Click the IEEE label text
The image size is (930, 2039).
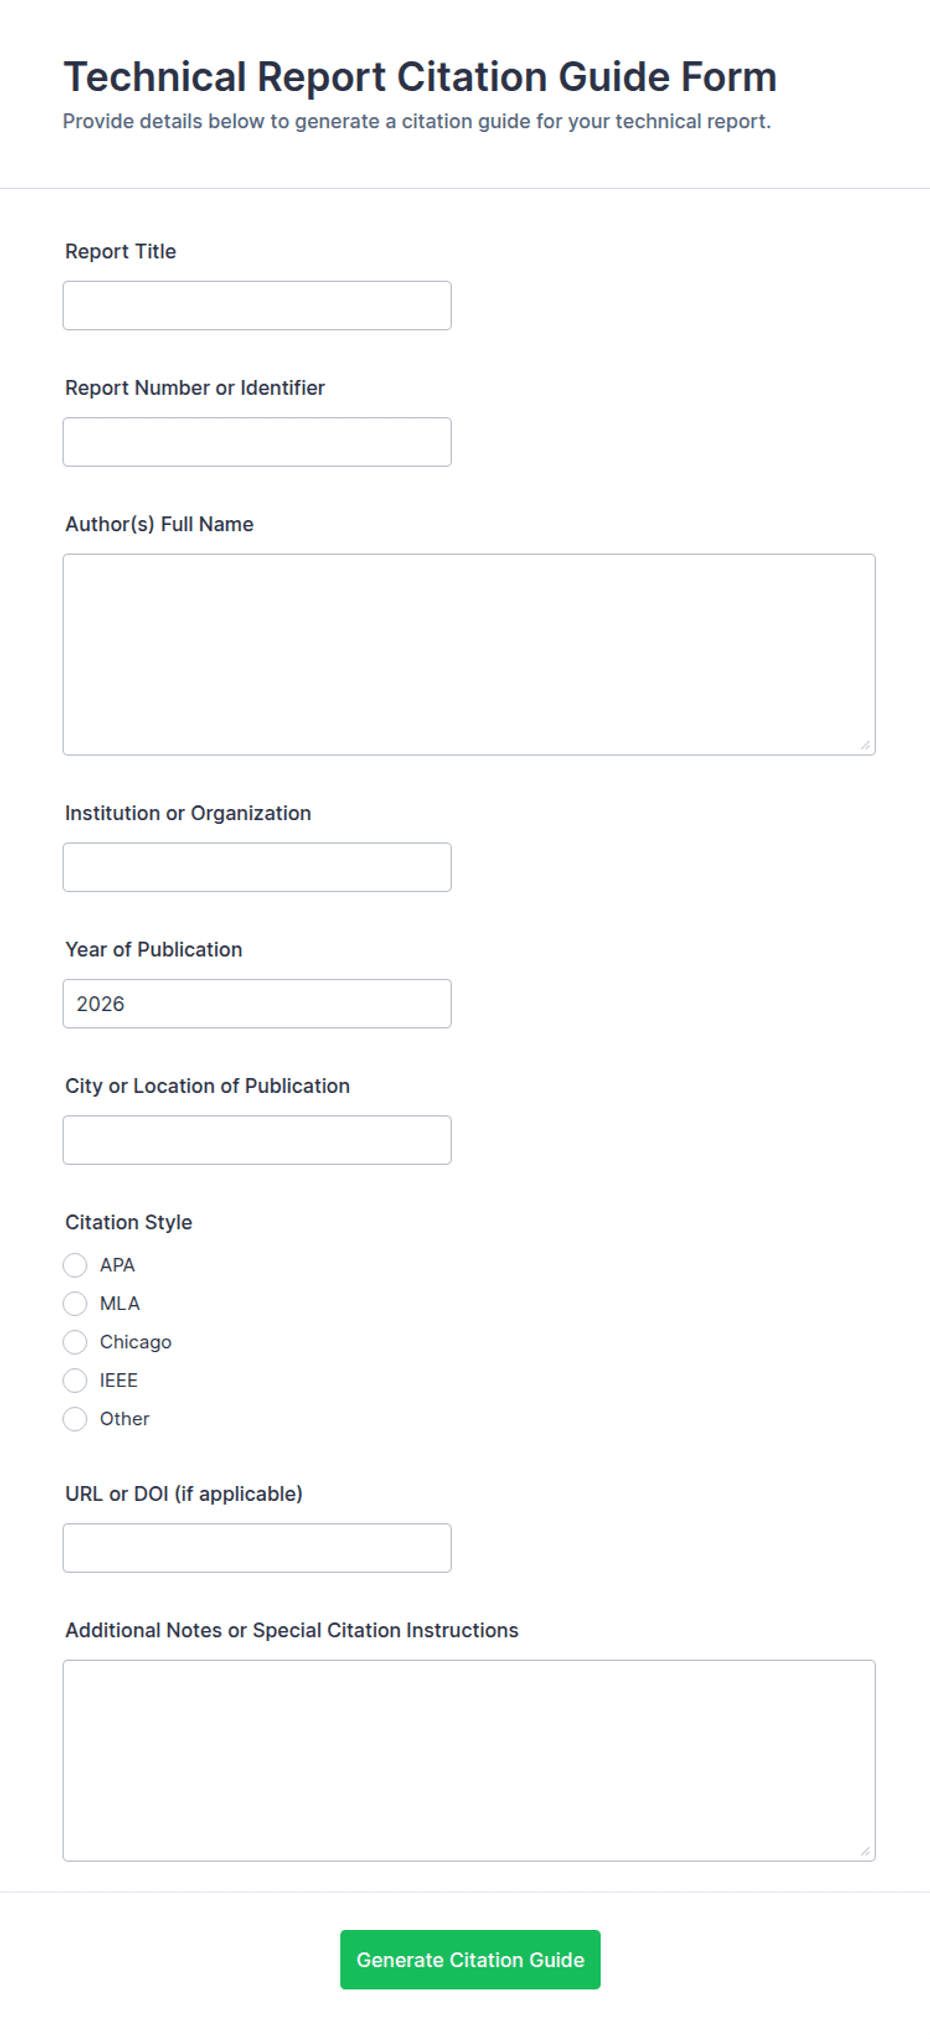coord(119,1381)
